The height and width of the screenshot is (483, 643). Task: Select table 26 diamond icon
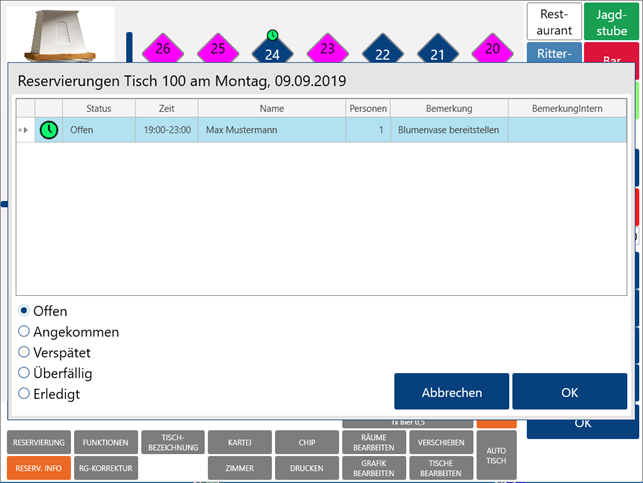pos(162,49)
